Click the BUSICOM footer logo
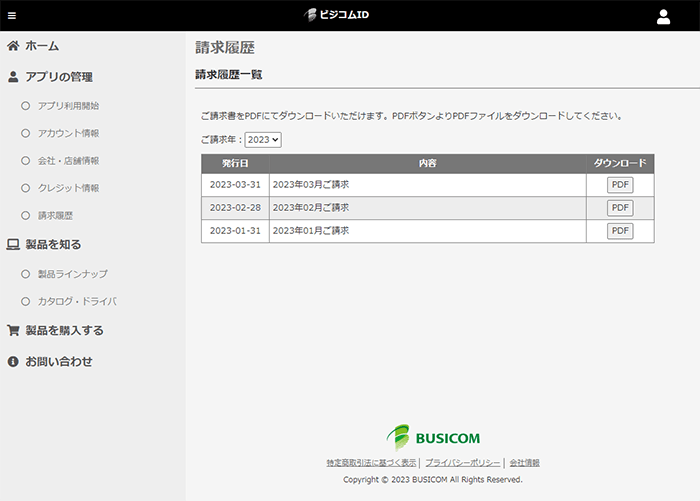 434,437
